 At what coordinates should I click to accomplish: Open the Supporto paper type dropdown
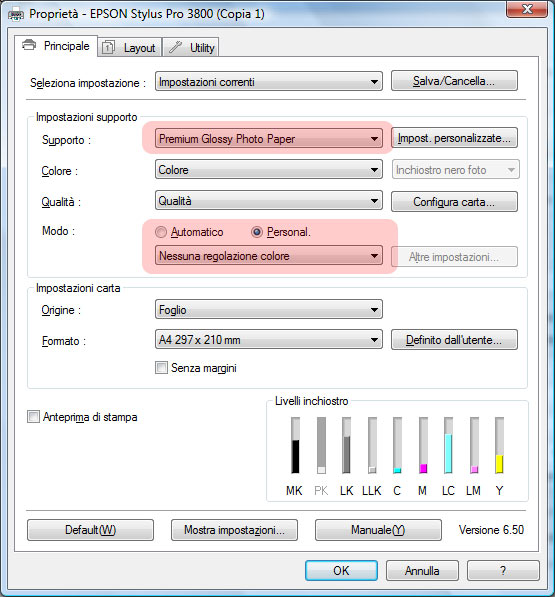click(269, 139)
